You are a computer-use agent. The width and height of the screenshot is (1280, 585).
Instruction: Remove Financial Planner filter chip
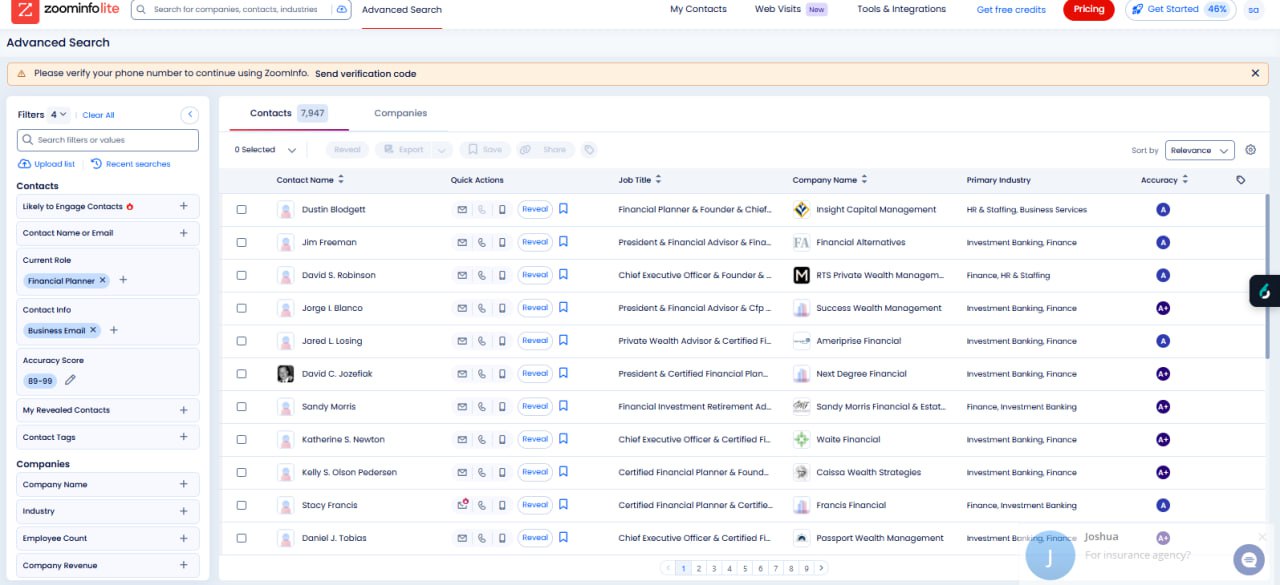pos(102,281)
